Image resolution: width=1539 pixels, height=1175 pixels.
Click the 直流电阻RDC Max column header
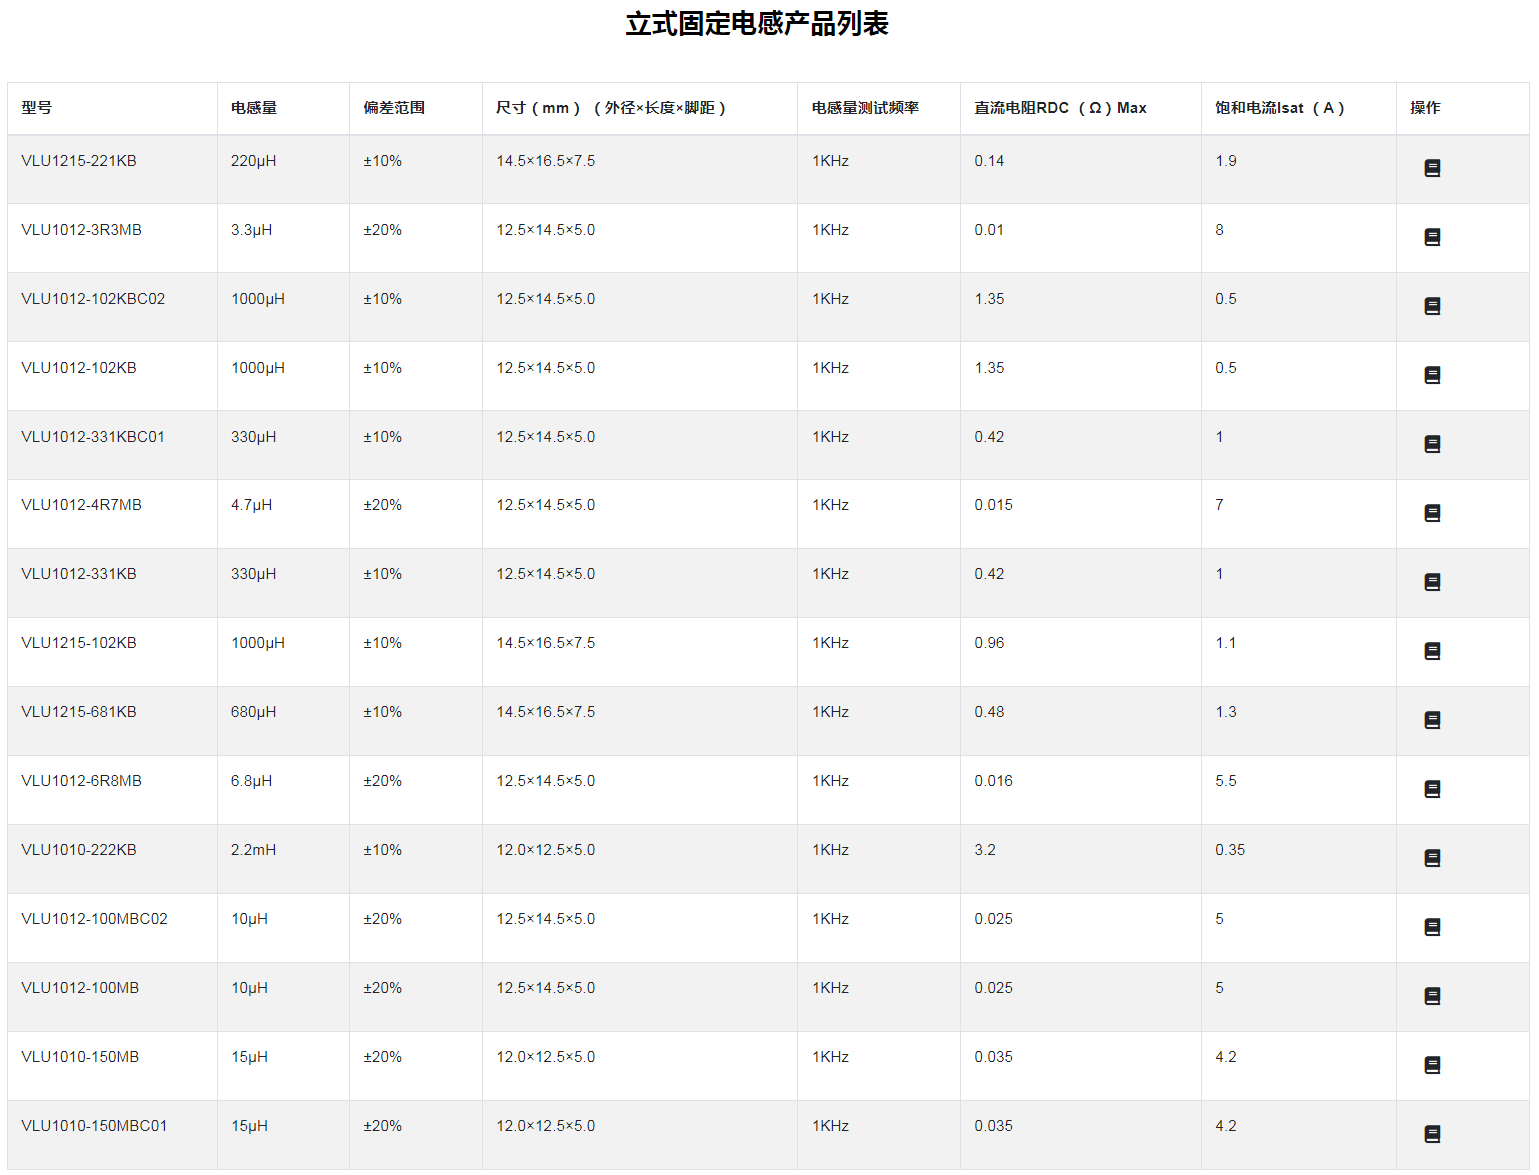point(1060,108)
